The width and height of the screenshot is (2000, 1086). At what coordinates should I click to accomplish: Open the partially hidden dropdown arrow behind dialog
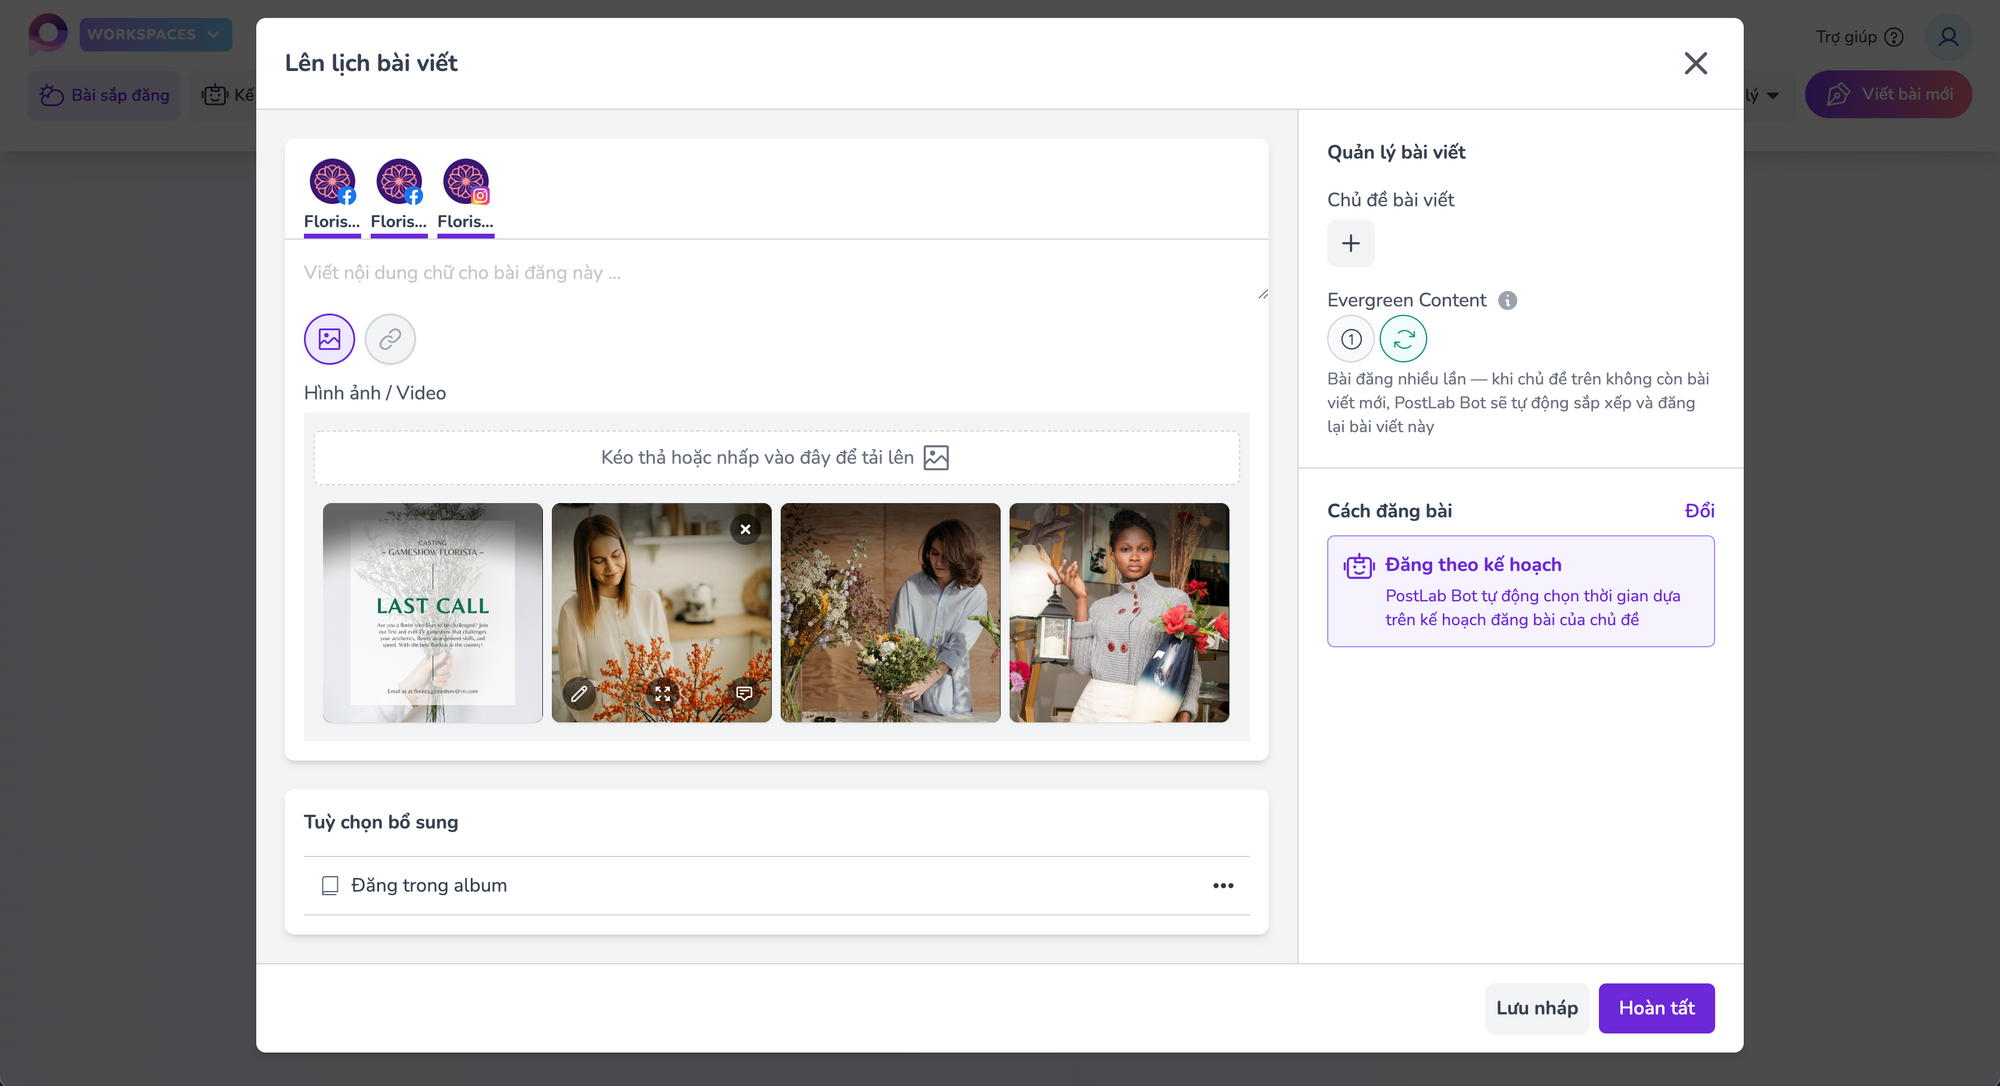[x=1773, y=96]
